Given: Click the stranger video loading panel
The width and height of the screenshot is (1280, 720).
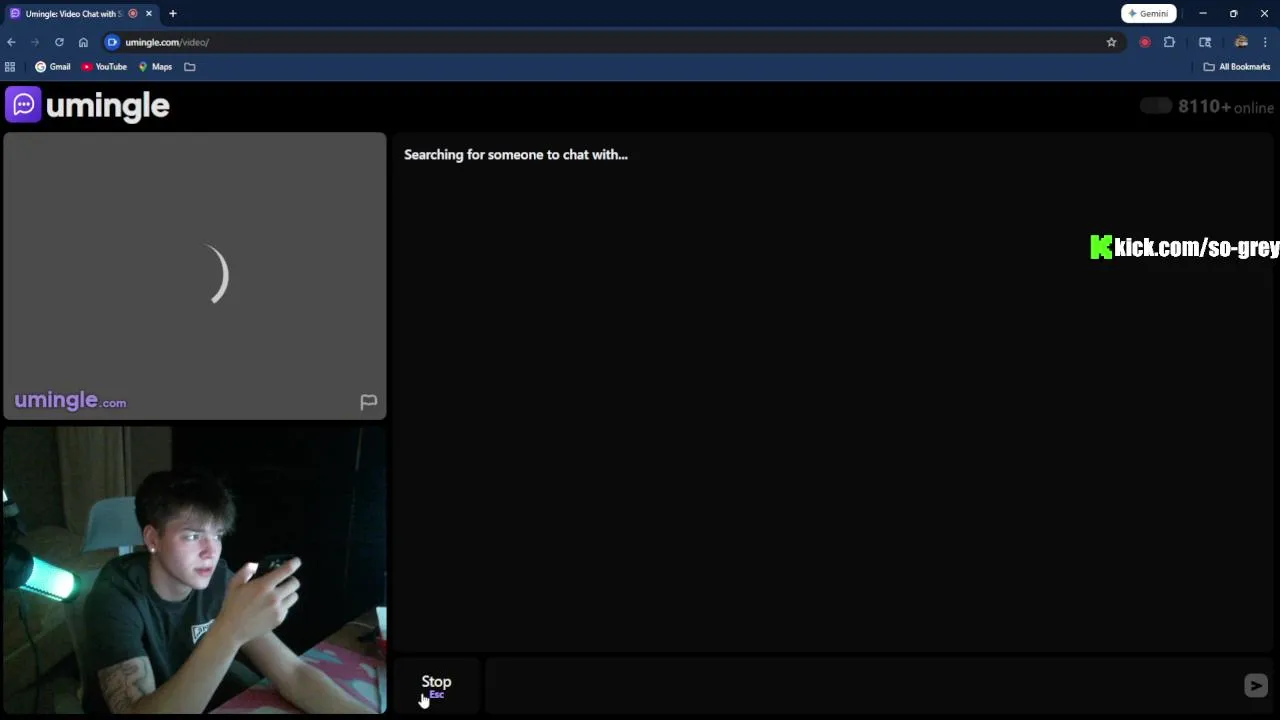Looking at the screenshot, I should (x=194, y=276).
